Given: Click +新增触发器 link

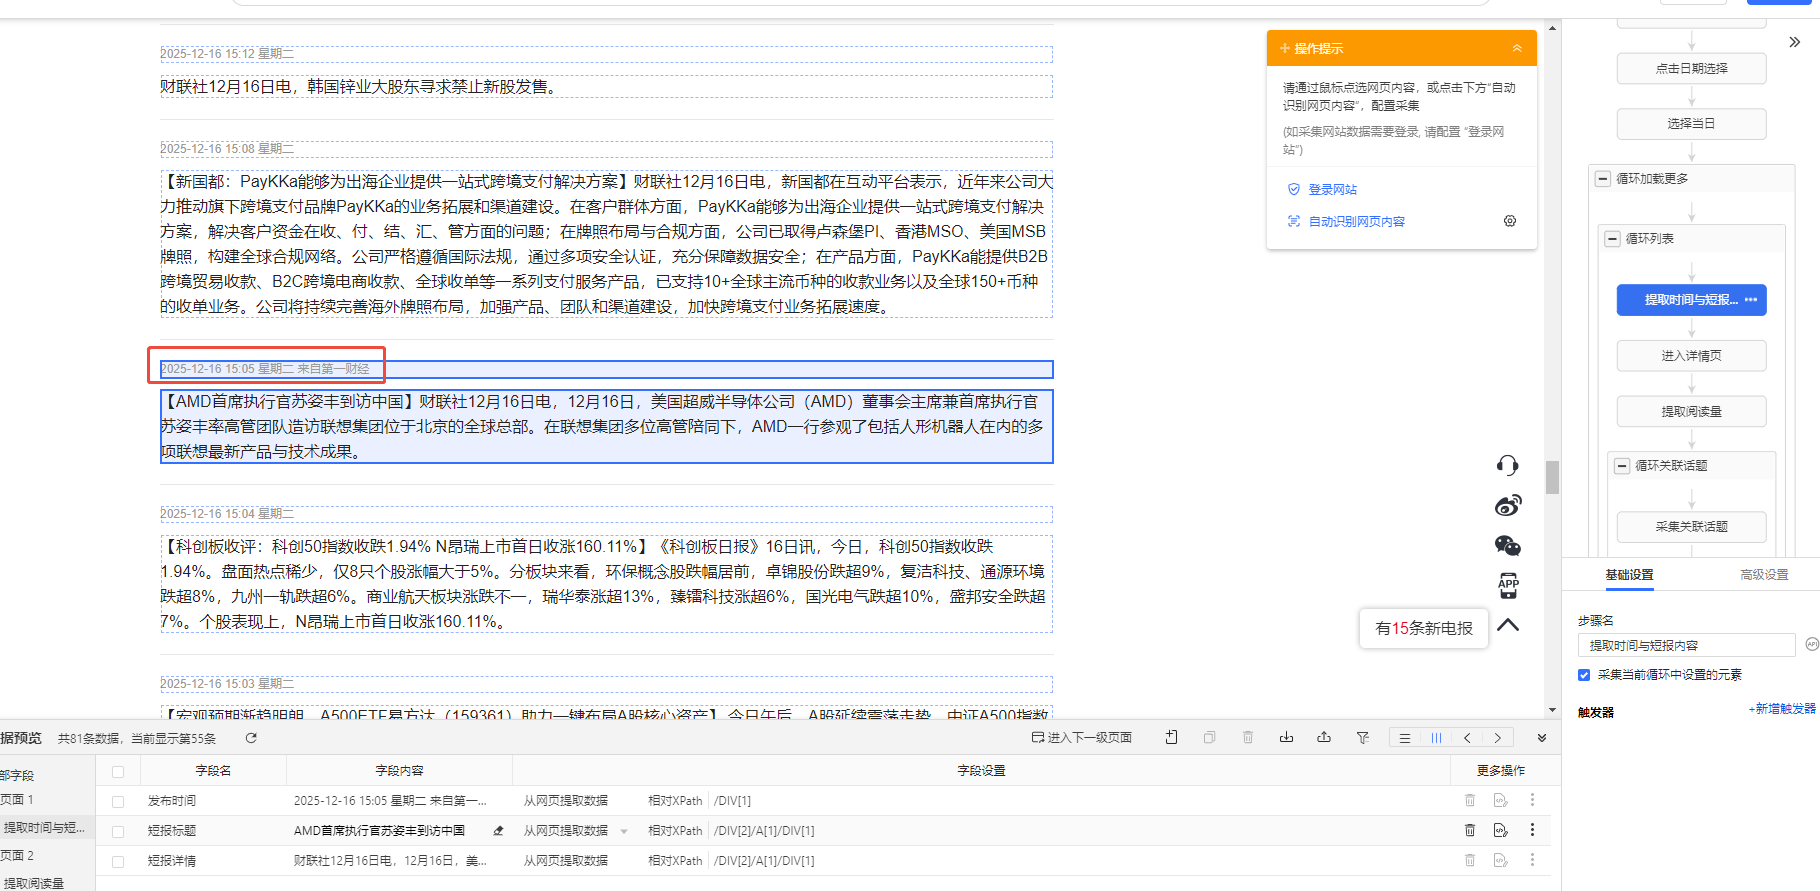Looking at the screenshot, I should (1781, 709).
